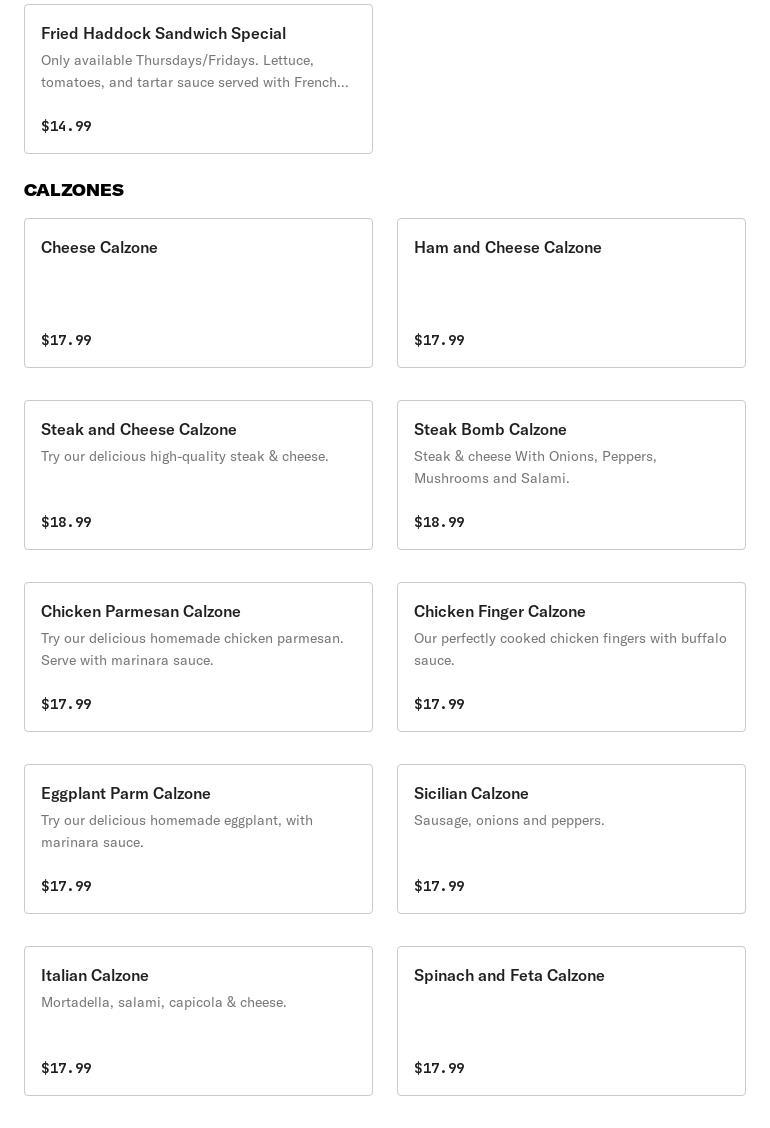Open the Fried Haddock Sandwich Special item
This screenshot has height=1128, width=770.
point(198,79)
